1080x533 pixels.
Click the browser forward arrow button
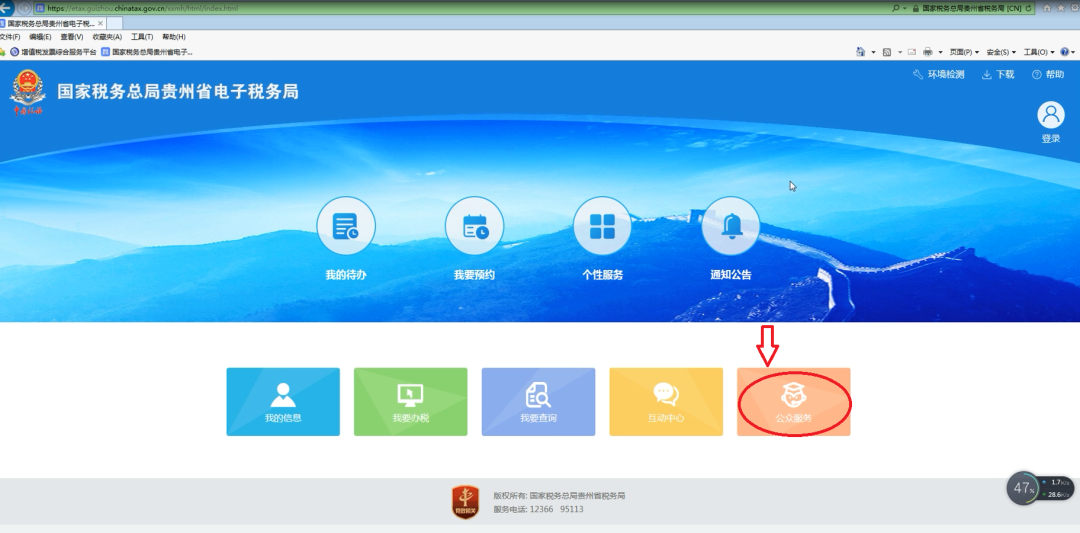25,8
